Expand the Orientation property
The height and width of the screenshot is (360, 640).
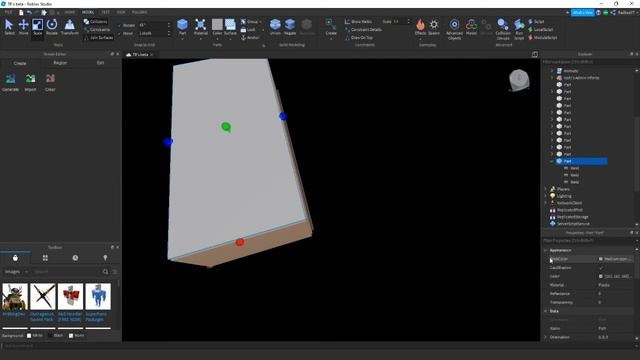coord(546,337)
